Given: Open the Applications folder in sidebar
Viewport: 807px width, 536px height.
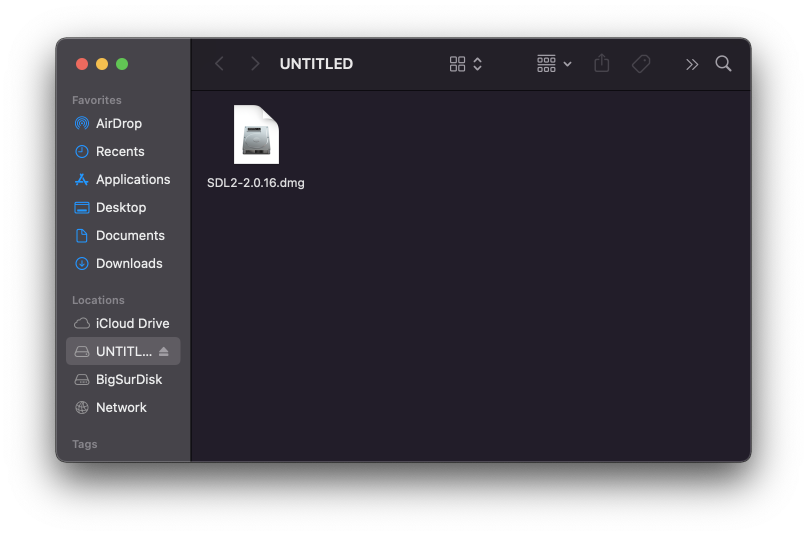Looking at the screenshot, I should click(83, 180).
